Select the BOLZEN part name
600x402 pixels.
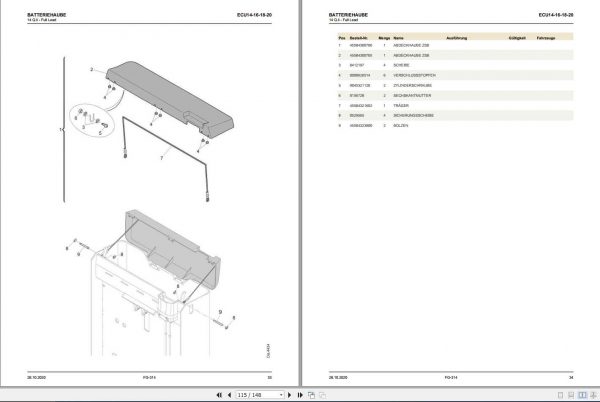coord(400,125)
